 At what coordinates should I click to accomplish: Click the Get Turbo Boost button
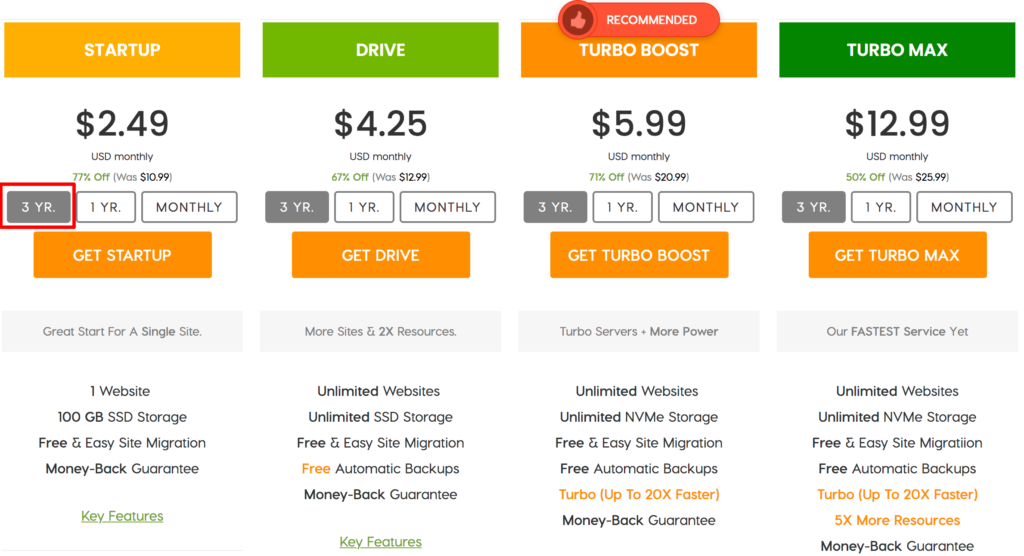click(x=639, y=255)
